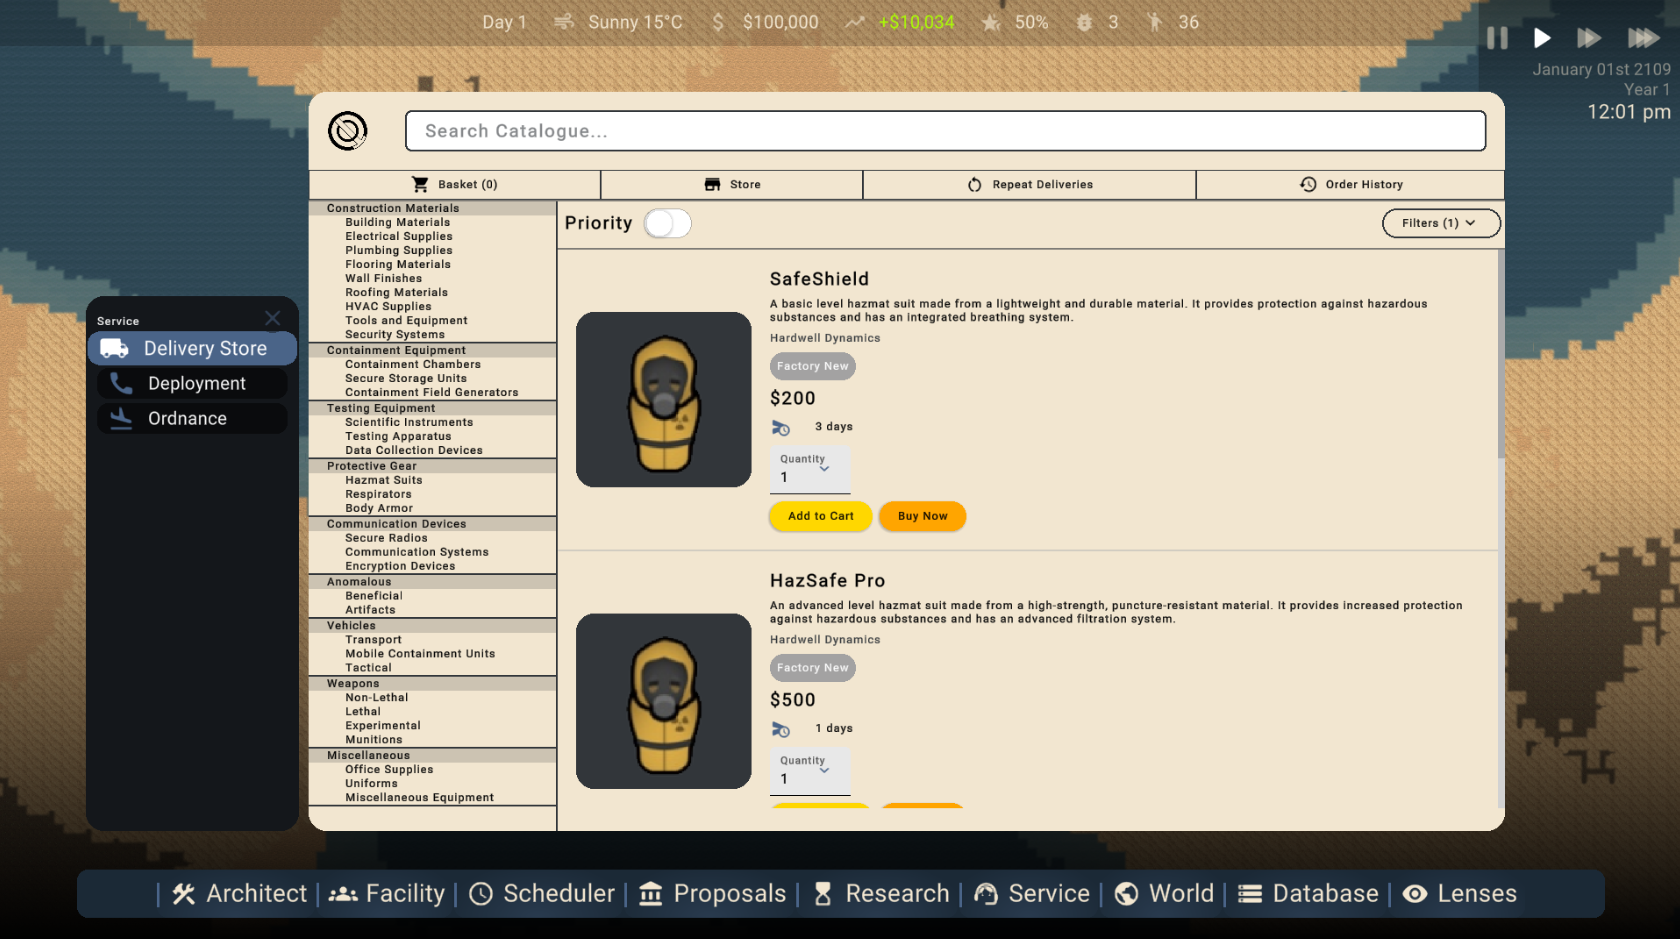Select Secure Radios category

(x=386, y=538)
